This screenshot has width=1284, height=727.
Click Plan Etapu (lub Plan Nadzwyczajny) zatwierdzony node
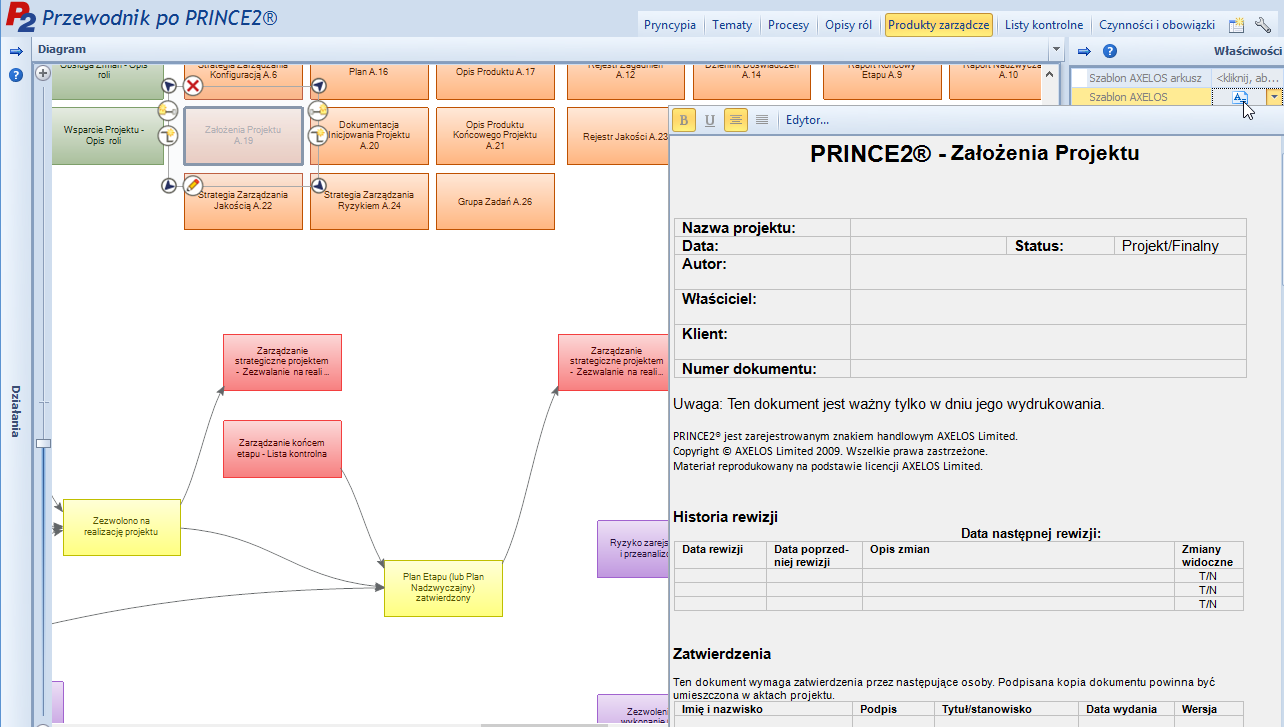(x=443, y=588)
